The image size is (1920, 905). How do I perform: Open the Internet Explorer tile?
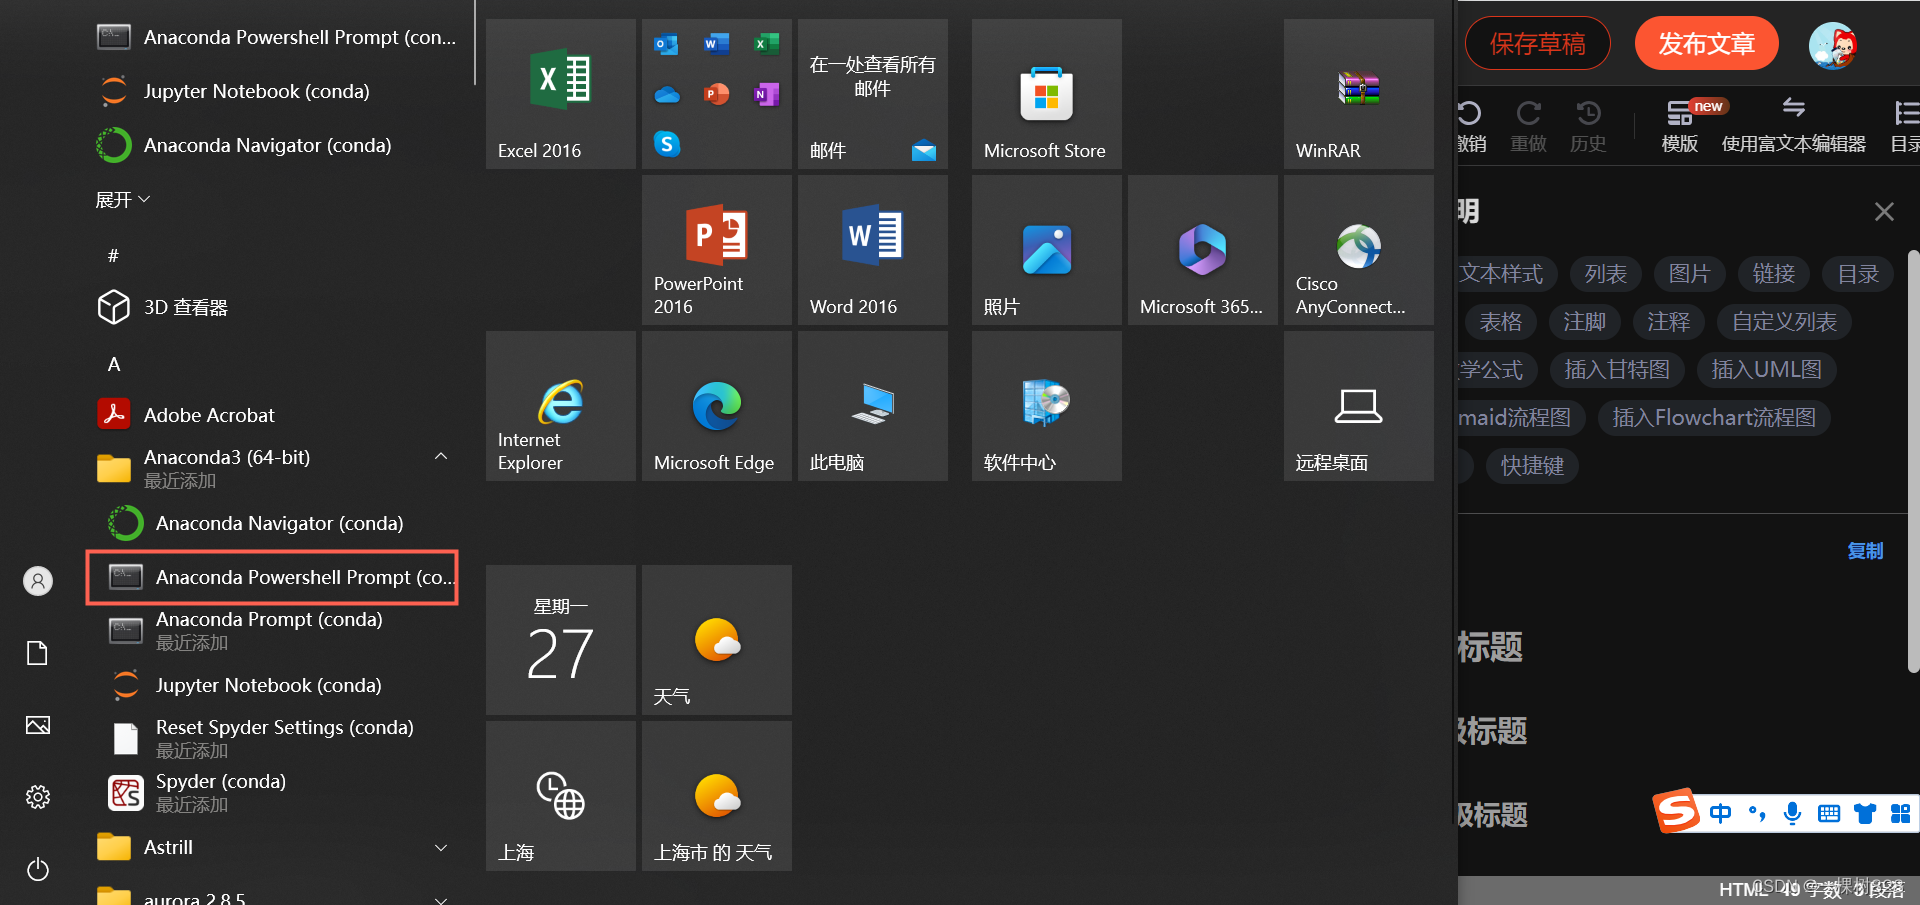561,406
